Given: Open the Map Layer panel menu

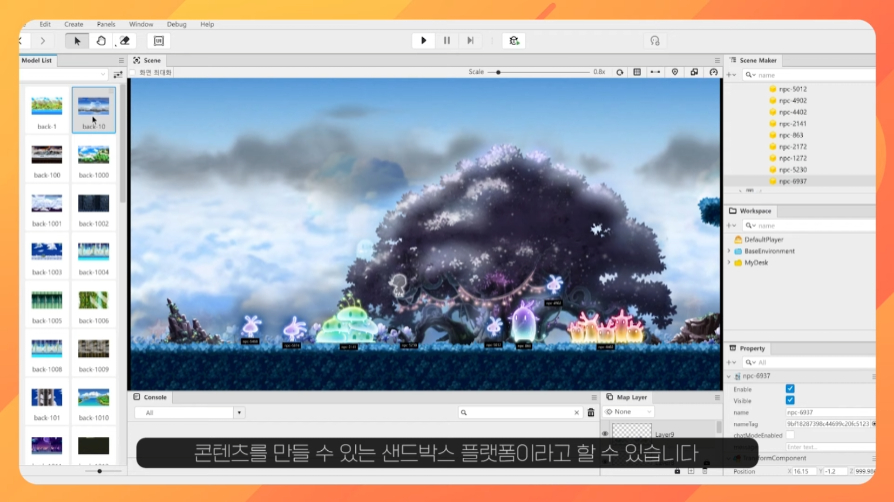Looking at the screenshot, I should pos(717,398).
